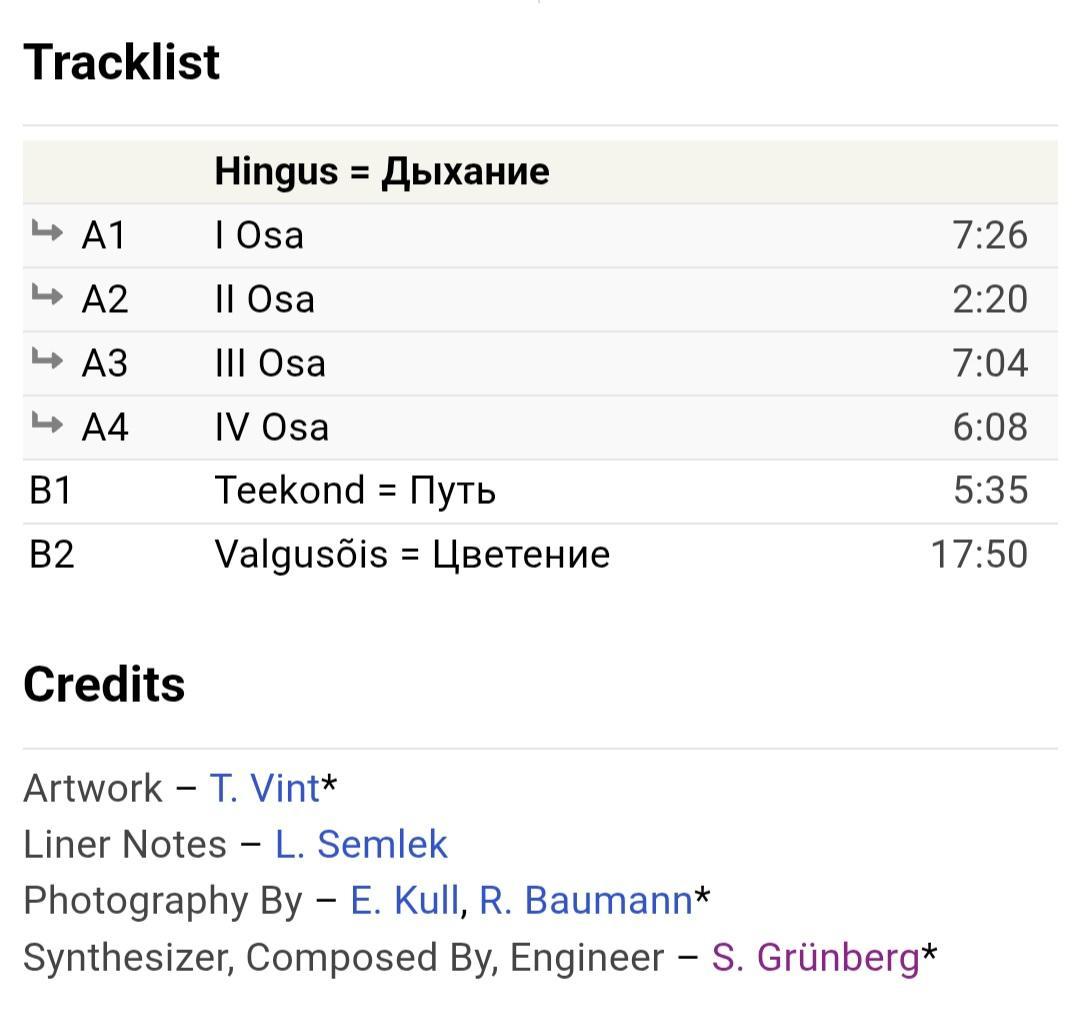Open the L. Semlek credit link
This screenshot has width=1080, height=1021.
coord(361,844)
